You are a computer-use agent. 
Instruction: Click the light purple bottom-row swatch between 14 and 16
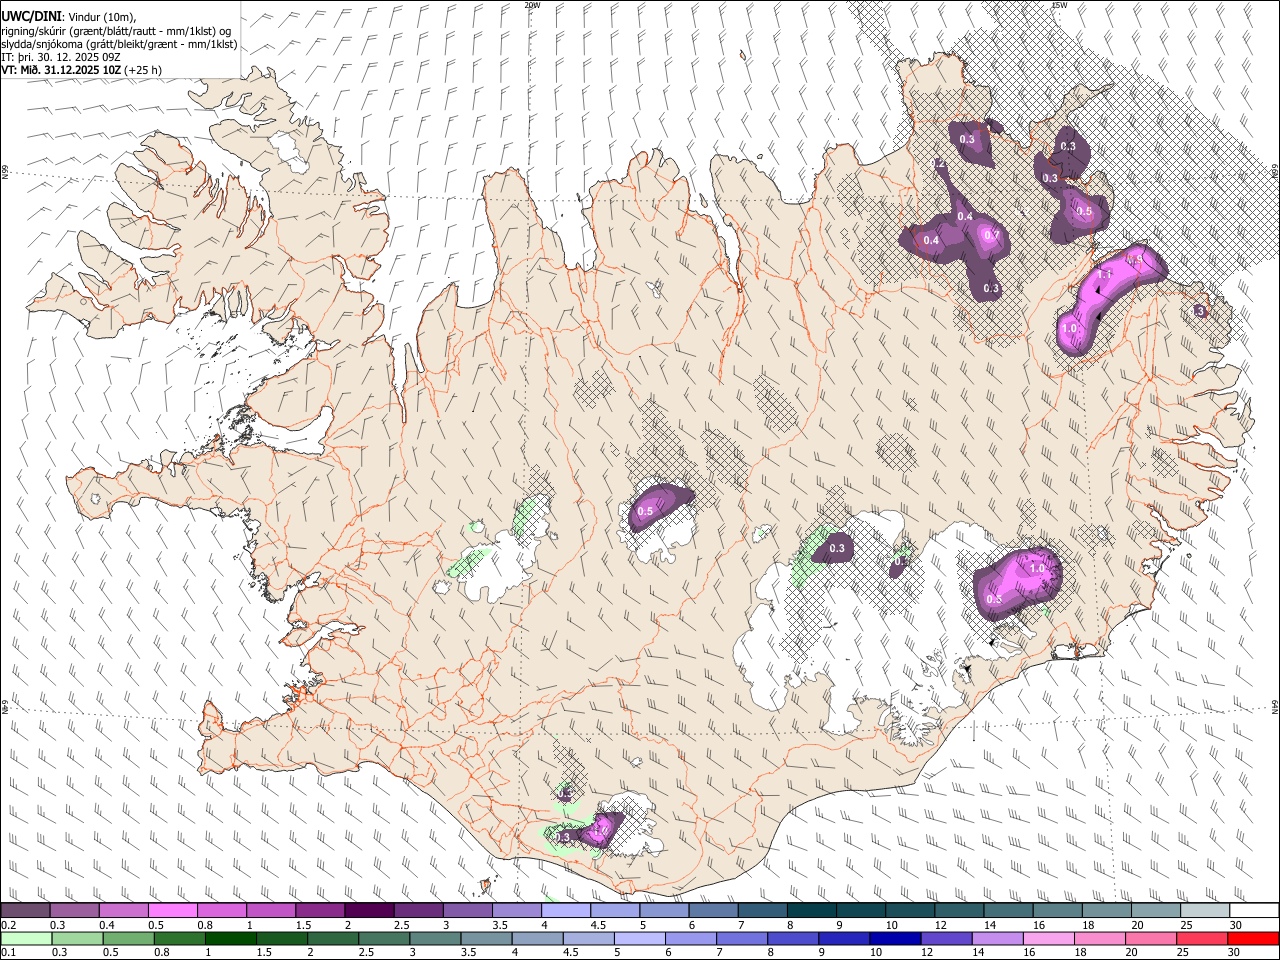point(996,938)
